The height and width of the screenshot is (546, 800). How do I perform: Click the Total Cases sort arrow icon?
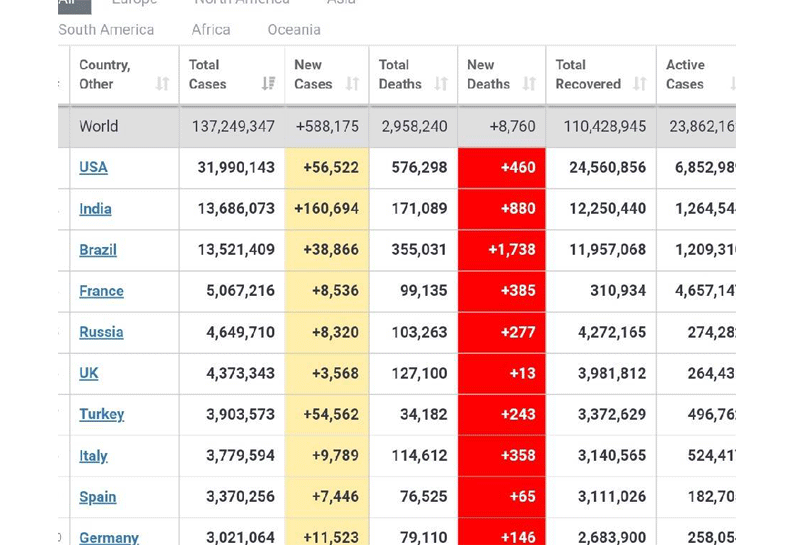point(268,84)
